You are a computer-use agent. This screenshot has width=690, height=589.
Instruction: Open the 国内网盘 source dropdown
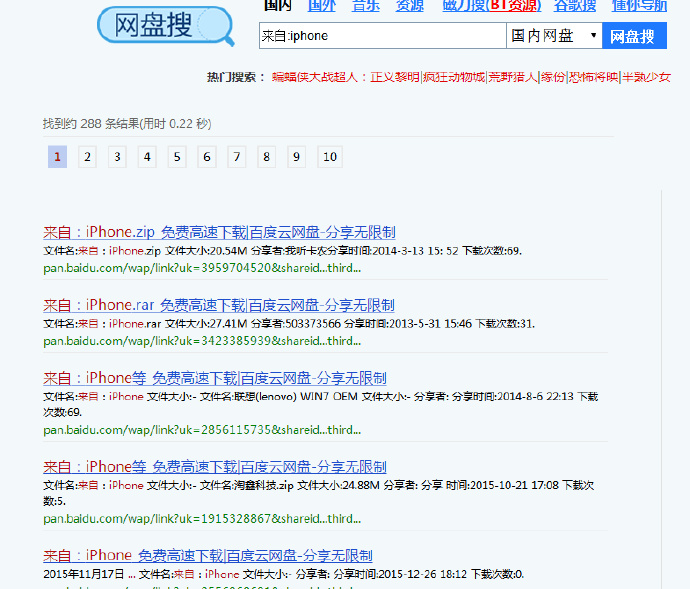coord(554,36)
